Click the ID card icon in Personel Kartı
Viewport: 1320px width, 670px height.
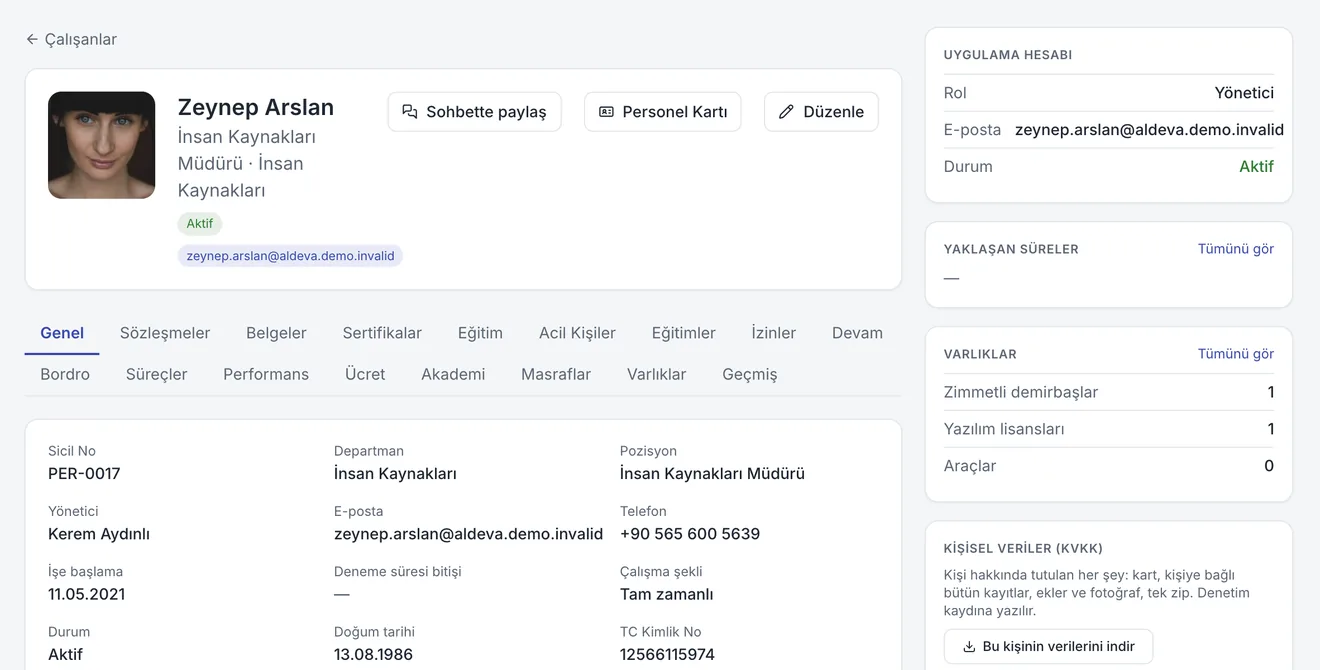(606, 112)
